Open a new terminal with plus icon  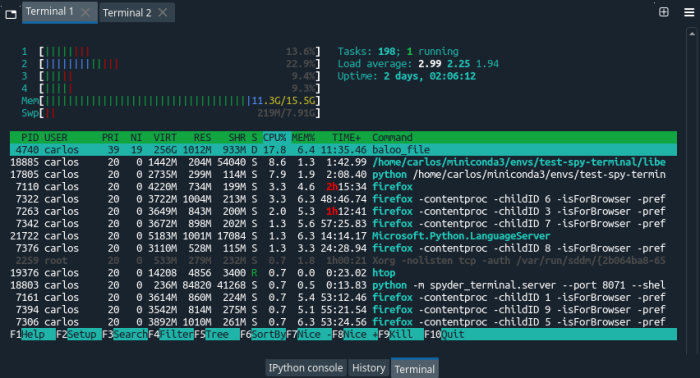664,12
